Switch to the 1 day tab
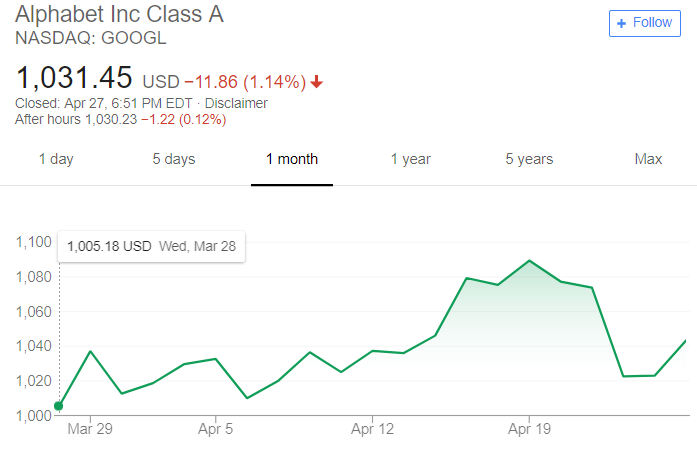The height and width of the screenshot is (455, 697). click(x=56, y=159)
